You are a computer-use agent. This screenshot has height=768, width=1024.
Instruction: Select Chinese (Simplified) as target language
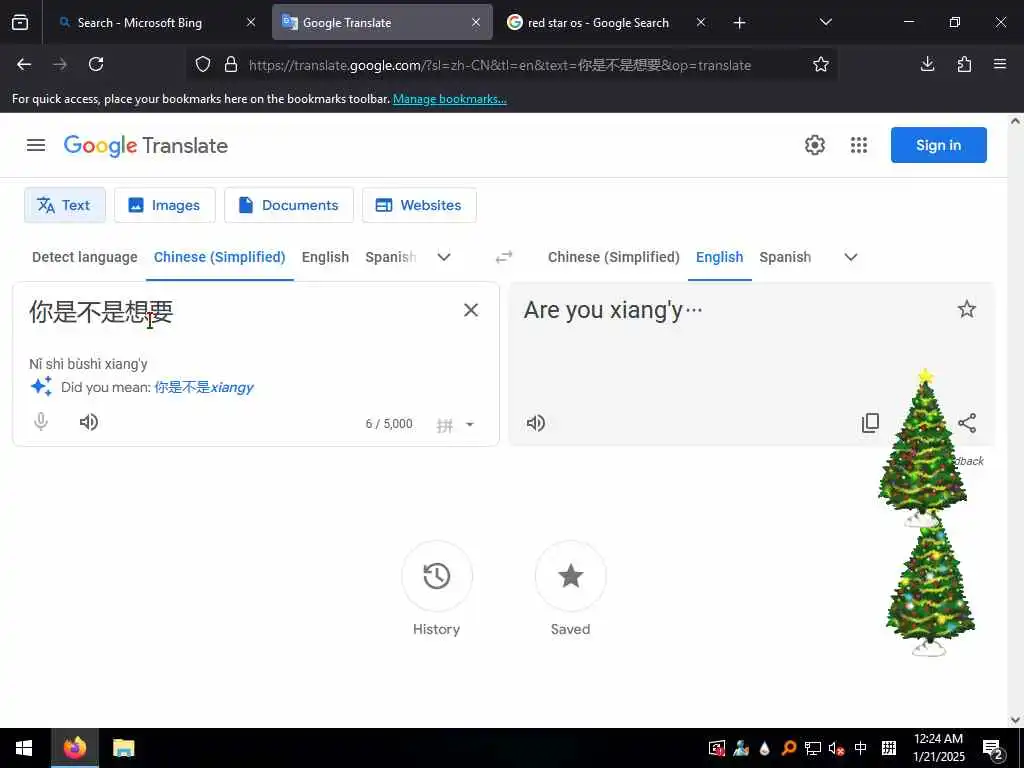pos(614,257)
